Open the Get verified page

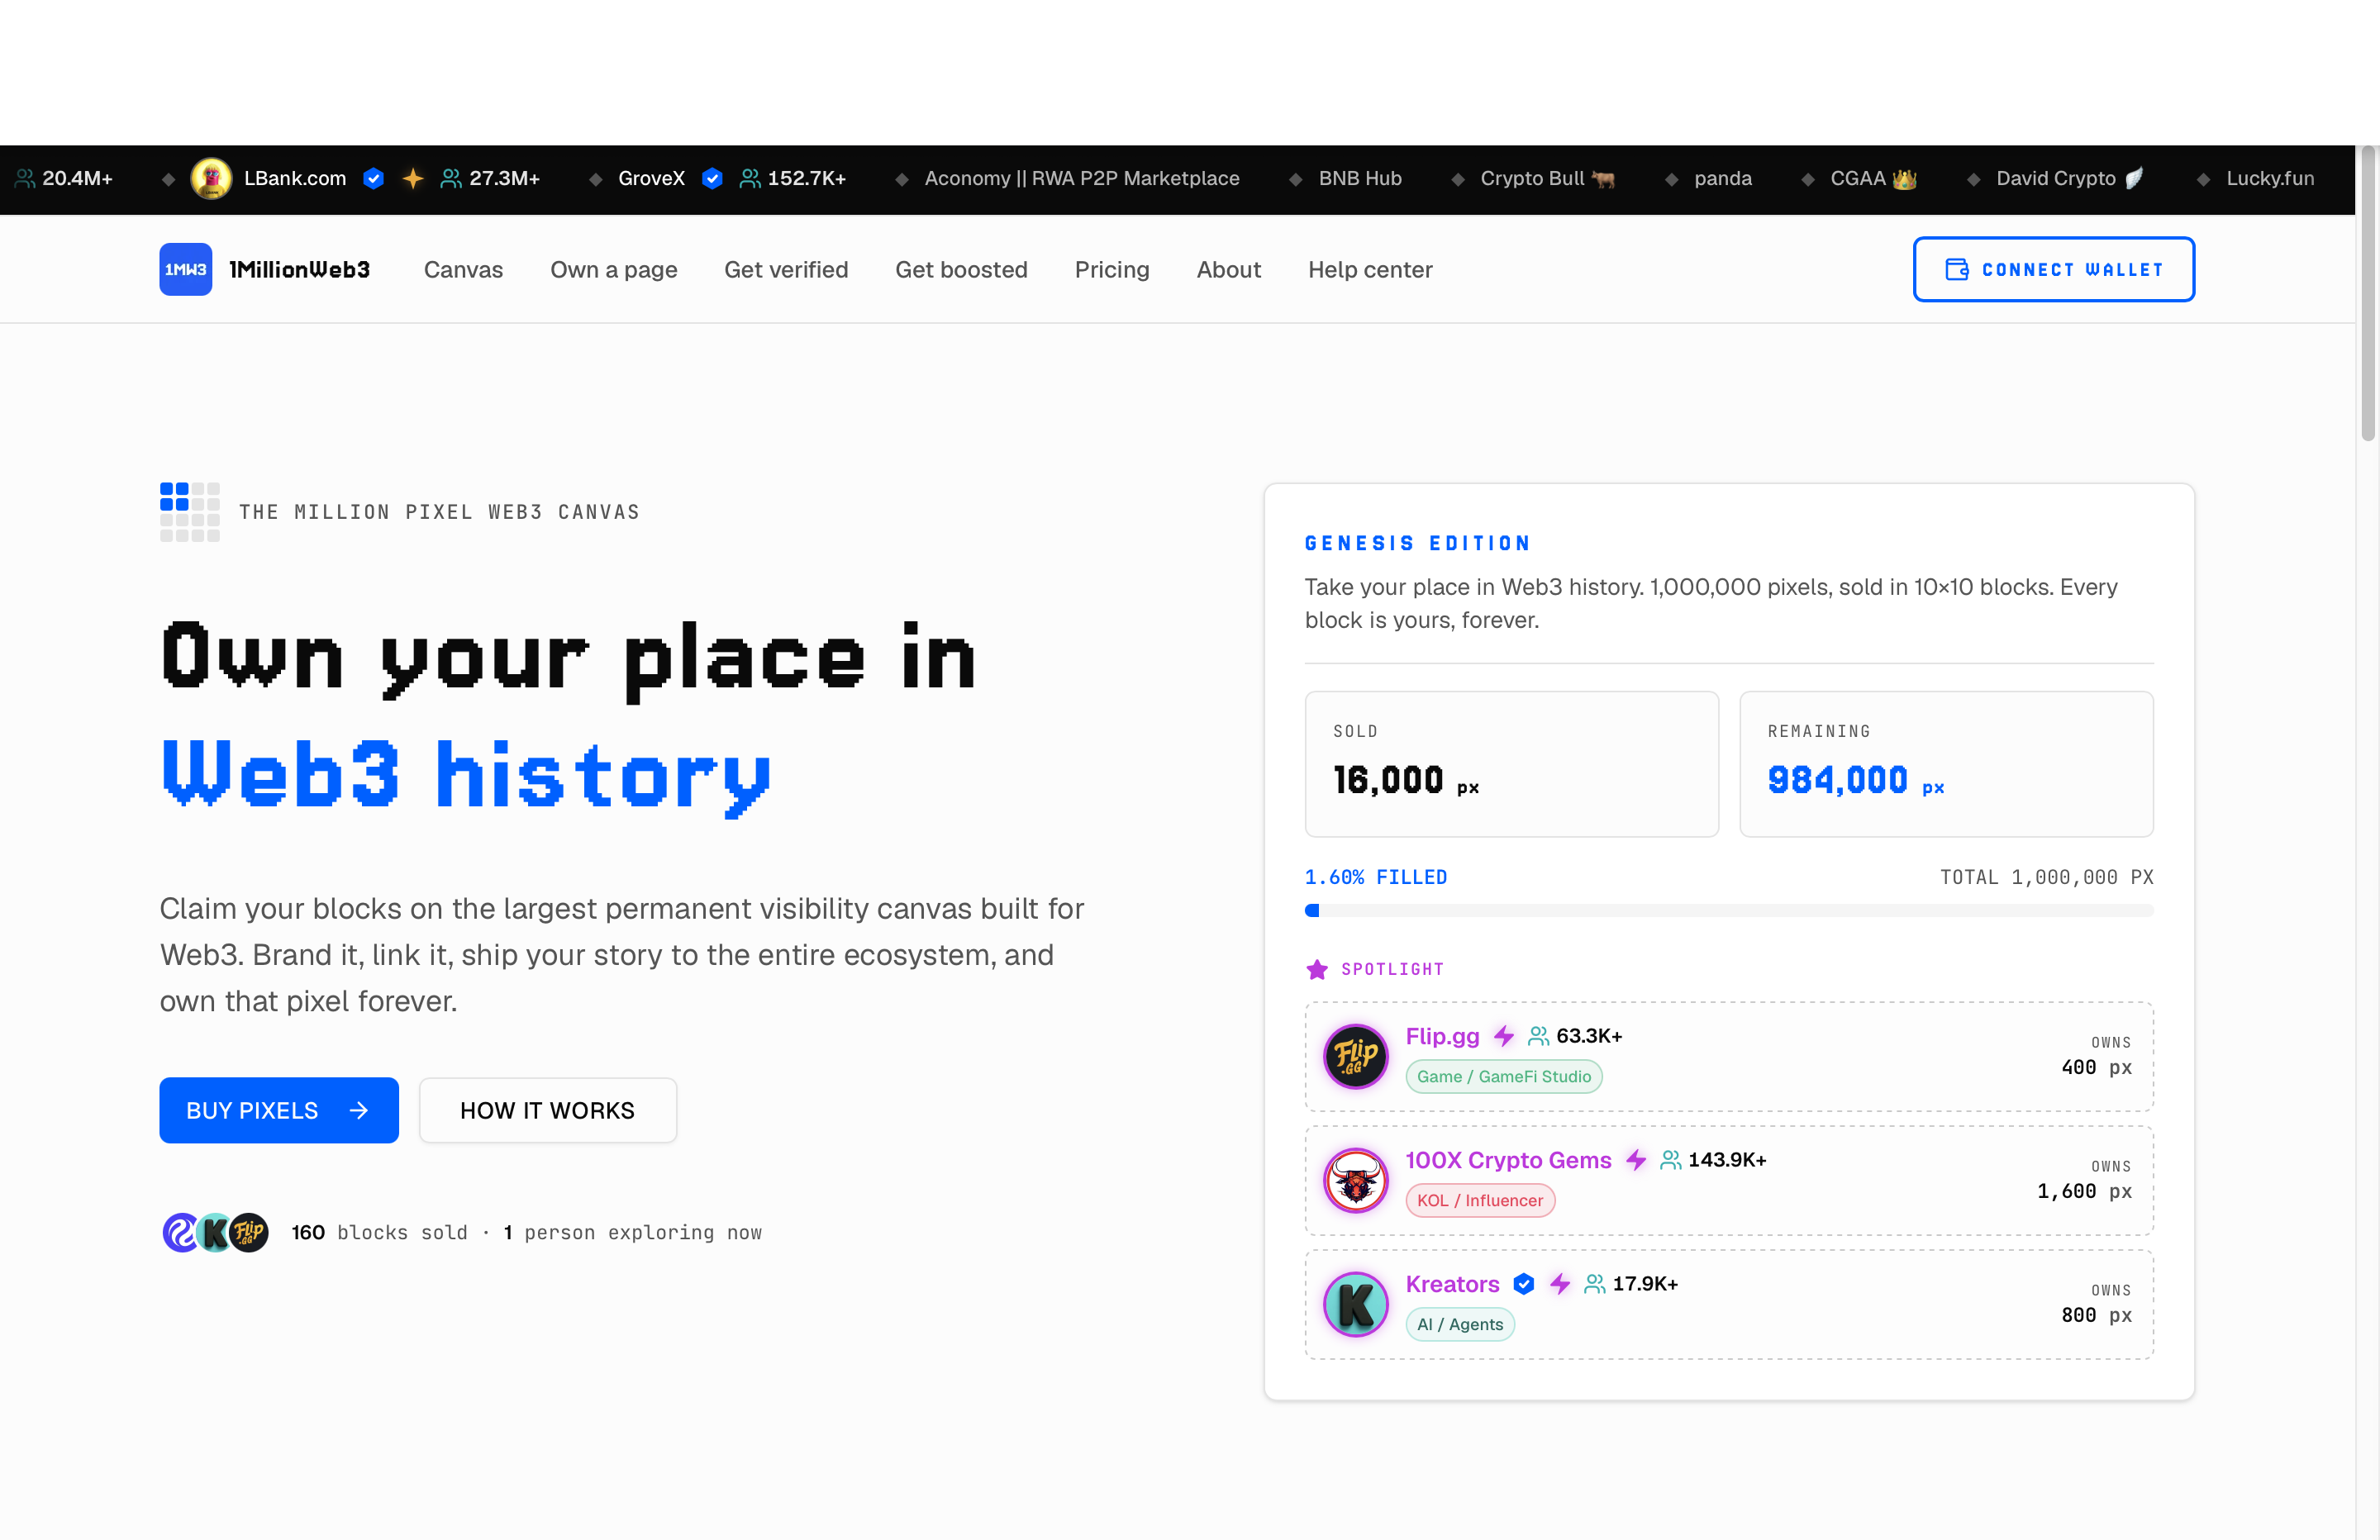[786, 269]
